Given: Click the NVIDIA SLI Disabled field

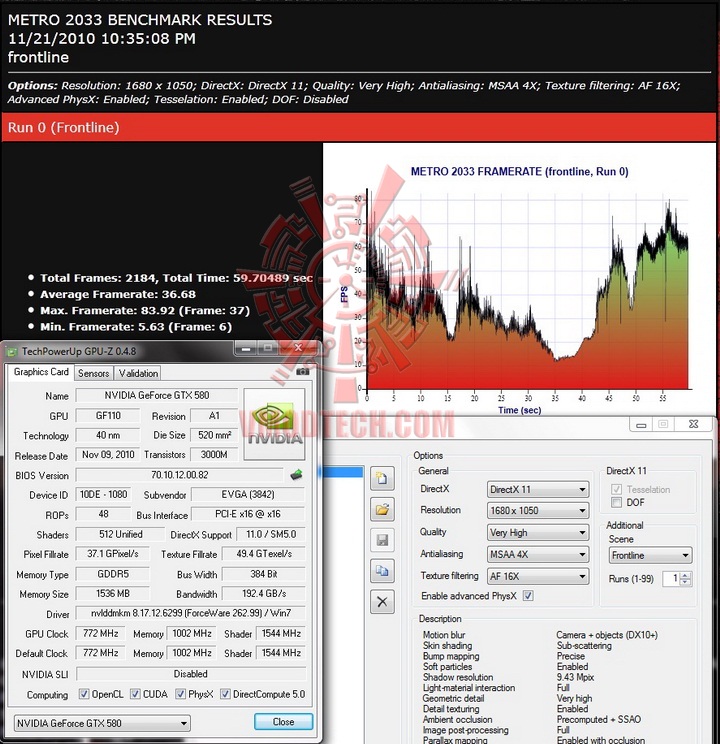Looking at the screenshot, I should coord(190,674).
